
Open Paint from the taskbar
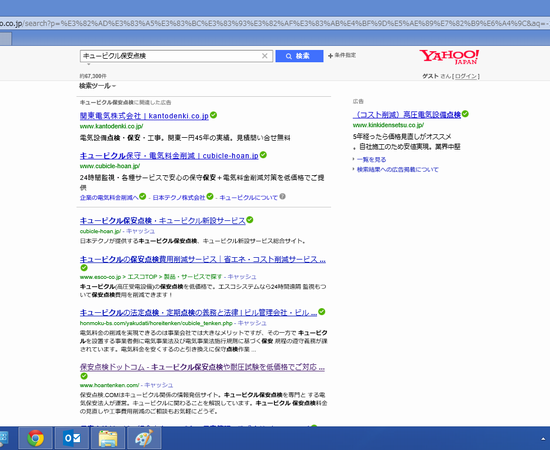pyautogui.click(x=144, y=438)
